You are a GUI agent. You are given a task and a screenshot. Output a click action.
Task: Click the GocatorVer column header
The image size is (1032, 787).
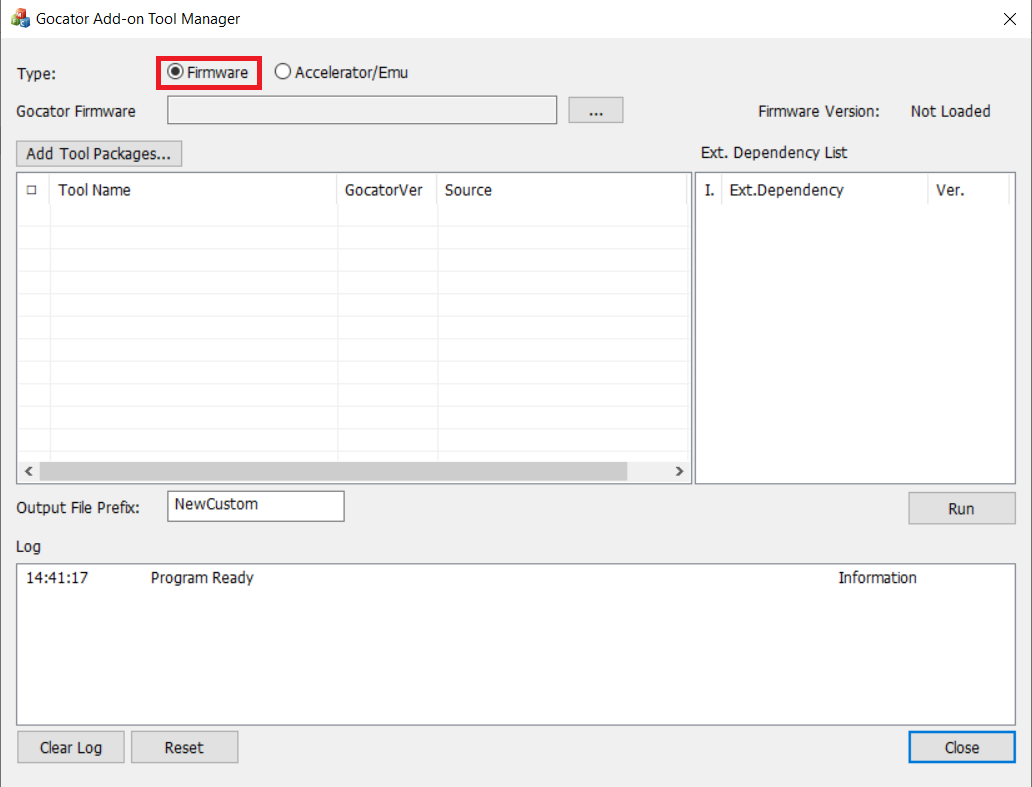coord(387,190)
